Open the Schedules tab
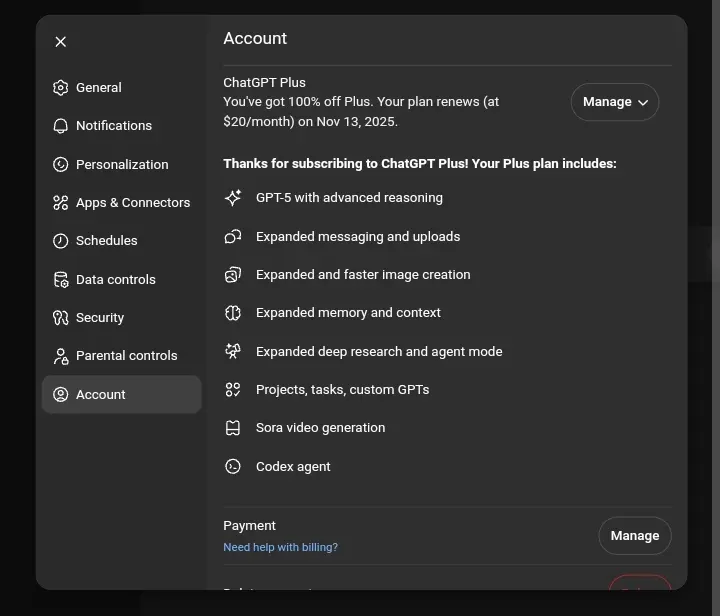The height and width of the screenshot is (616, 720). (x=122, y=241)
